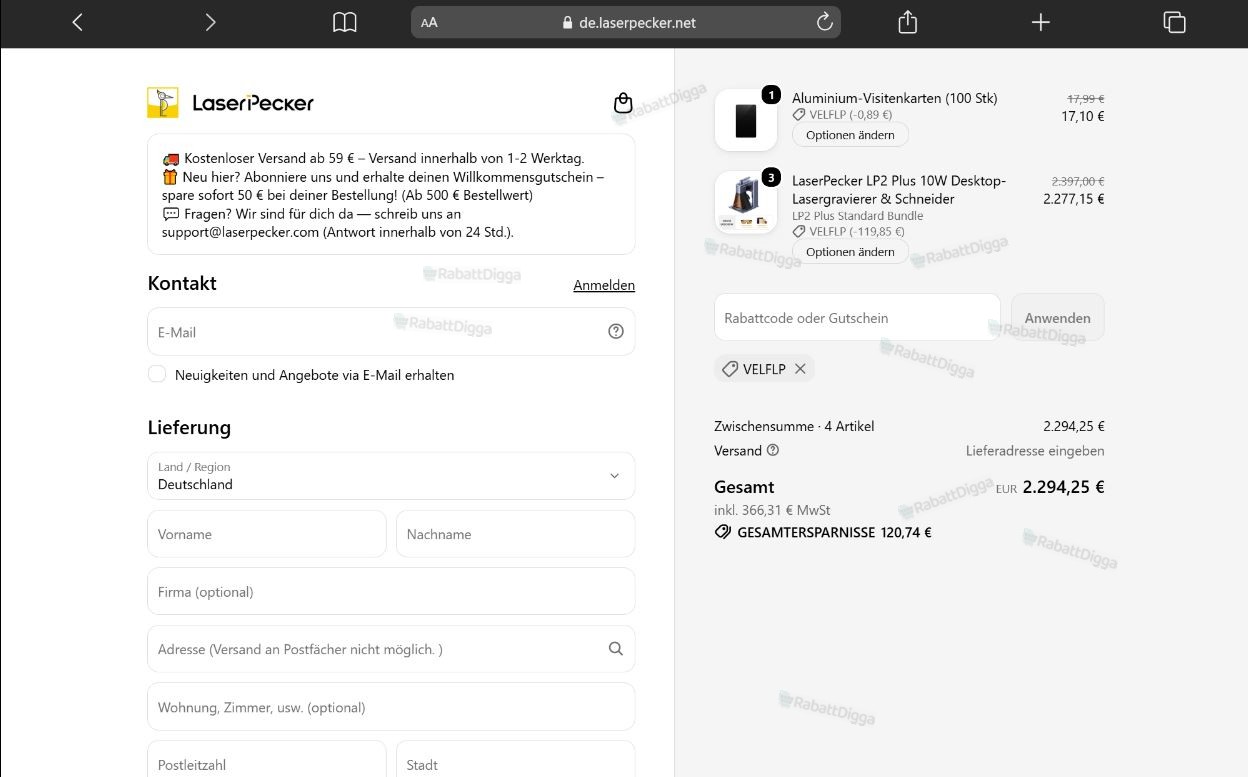This screenshot has width=1248, height=777.
Task: Click the Anwenden discount button
Action: tap(1057, 318)
